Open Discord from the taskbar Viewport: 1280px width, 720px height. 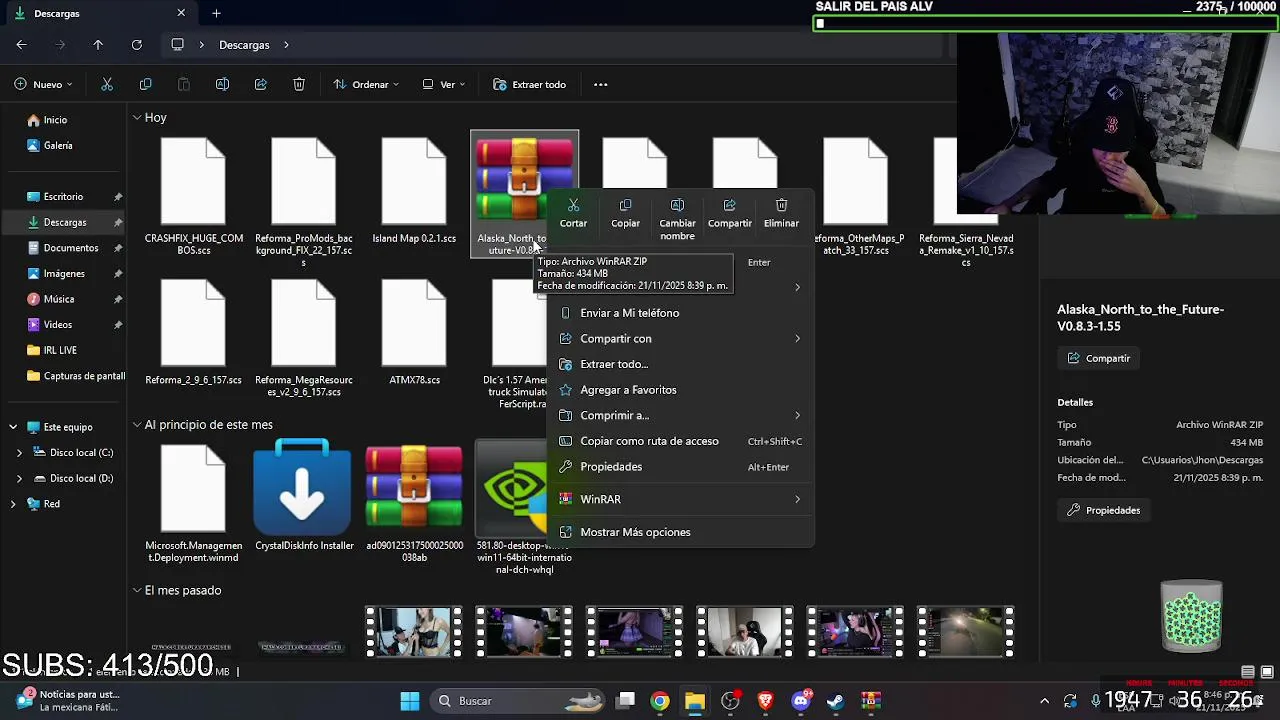(800, 701)
